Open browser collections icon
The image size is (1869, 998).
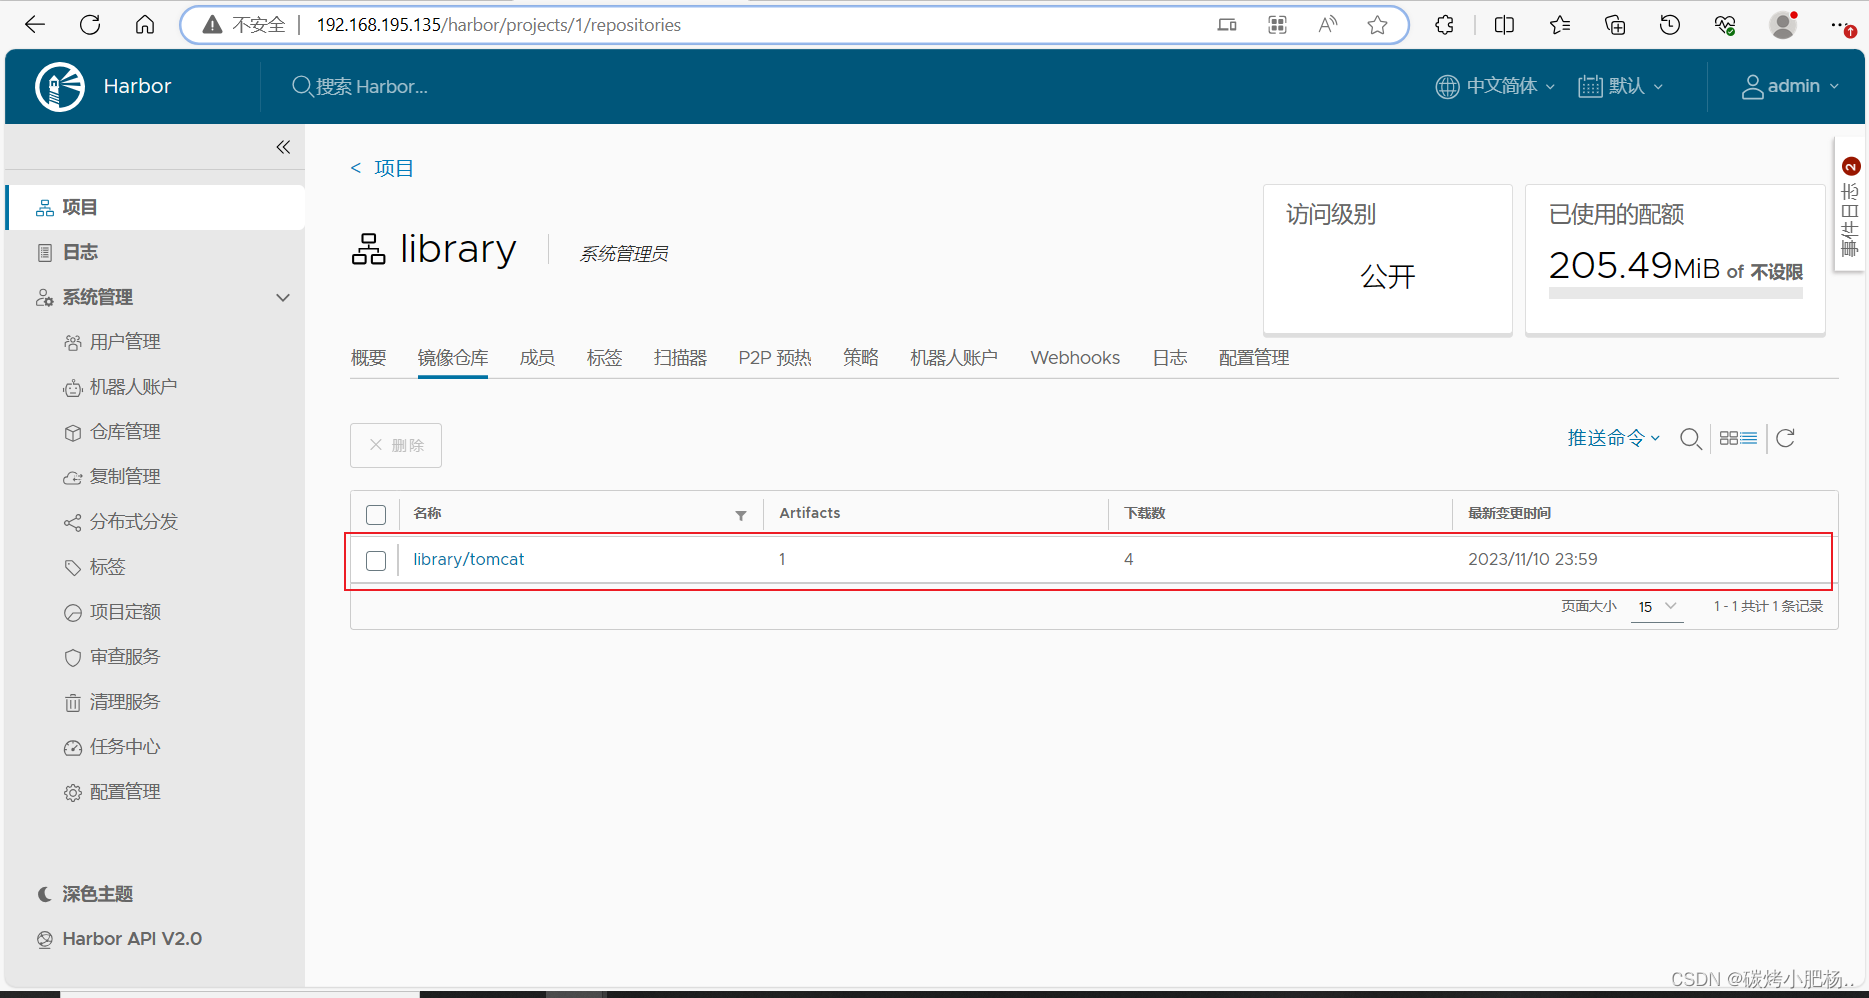[1615, 25]
